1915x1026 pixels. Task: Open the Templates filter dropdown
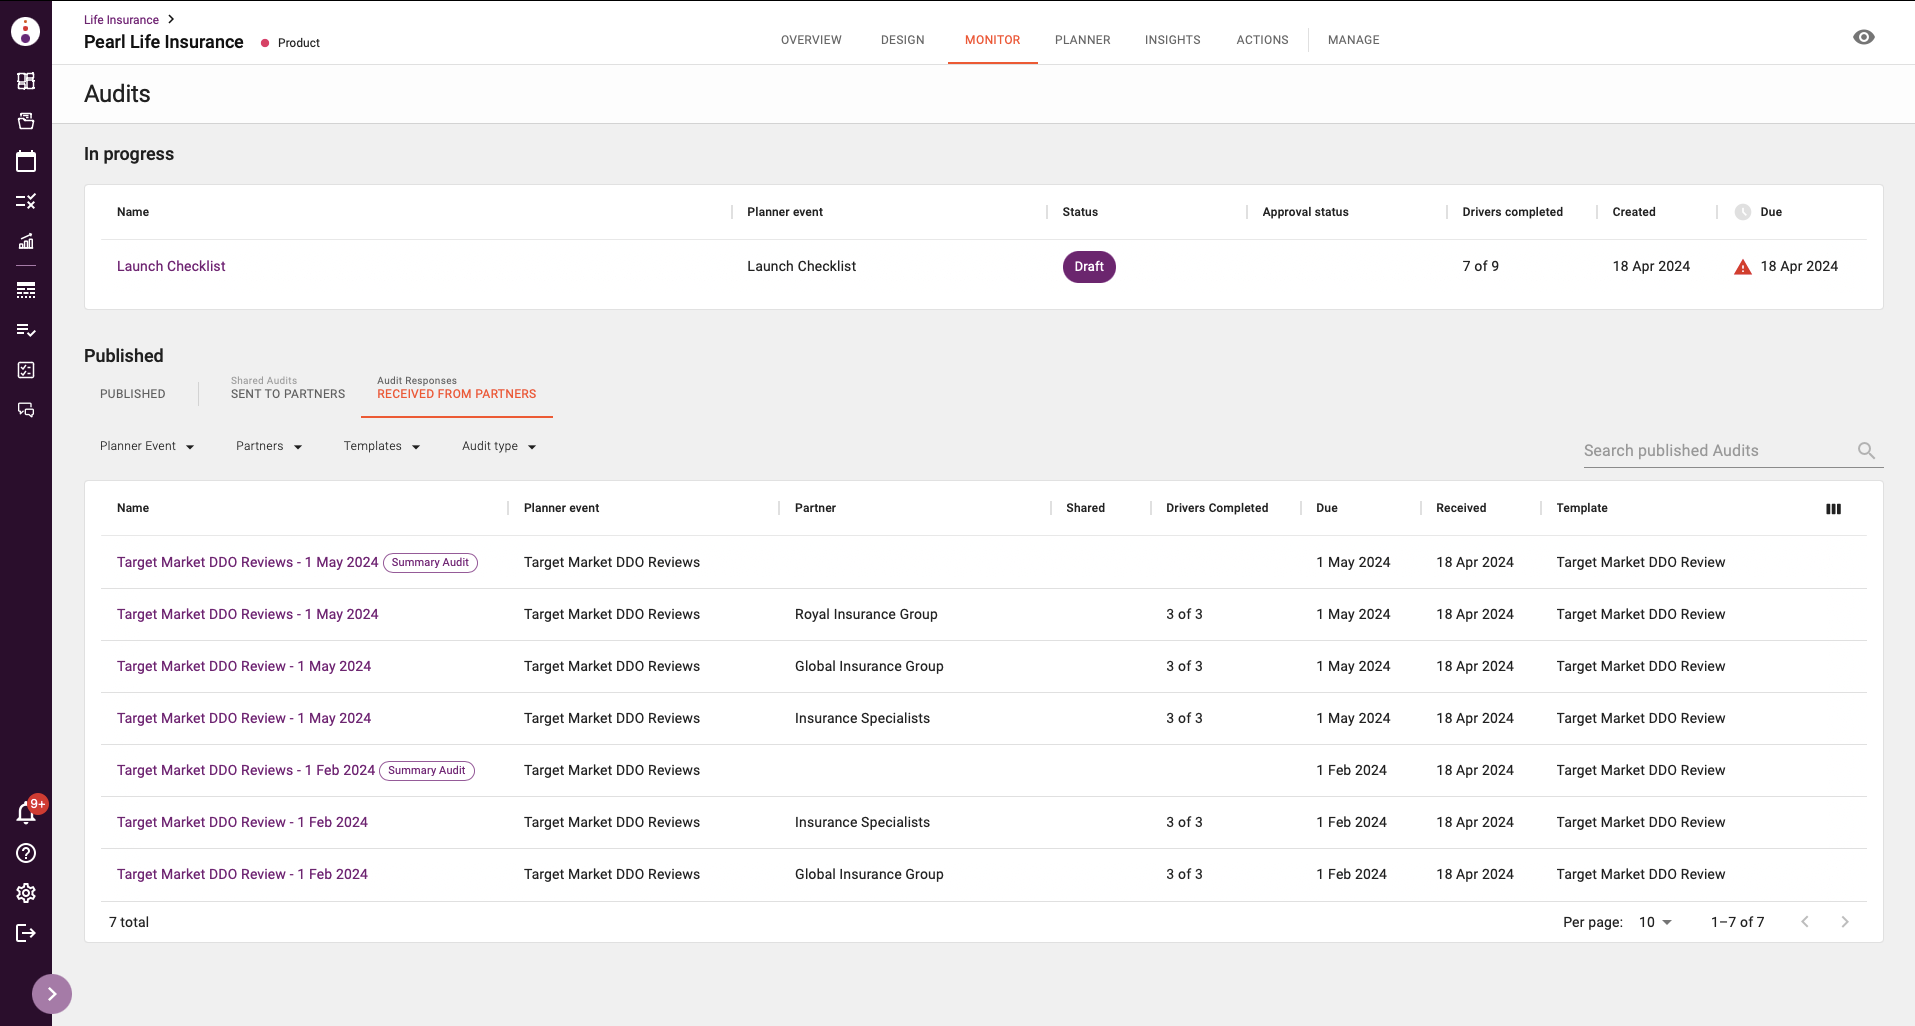(x=382, y=446)
